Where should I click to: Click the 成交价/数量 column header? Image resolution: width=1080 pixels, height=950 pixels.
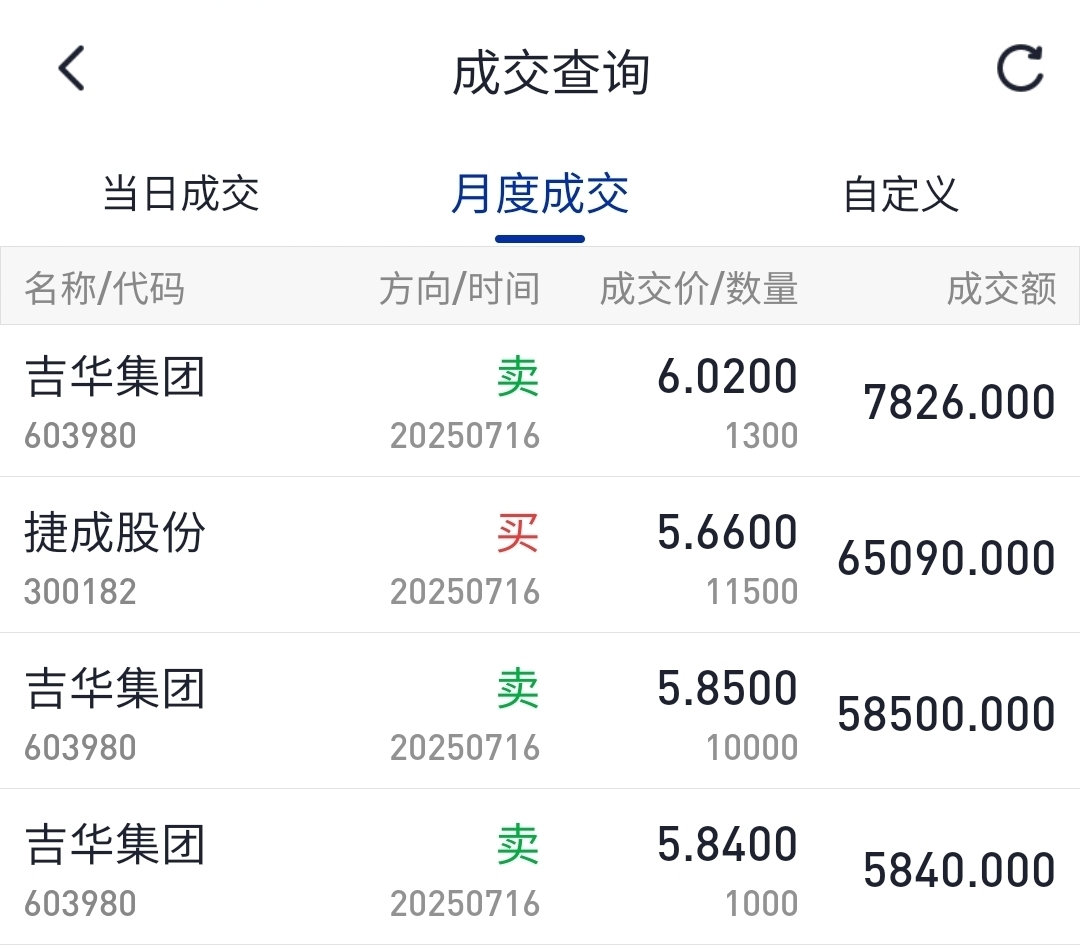click(699, 289)
